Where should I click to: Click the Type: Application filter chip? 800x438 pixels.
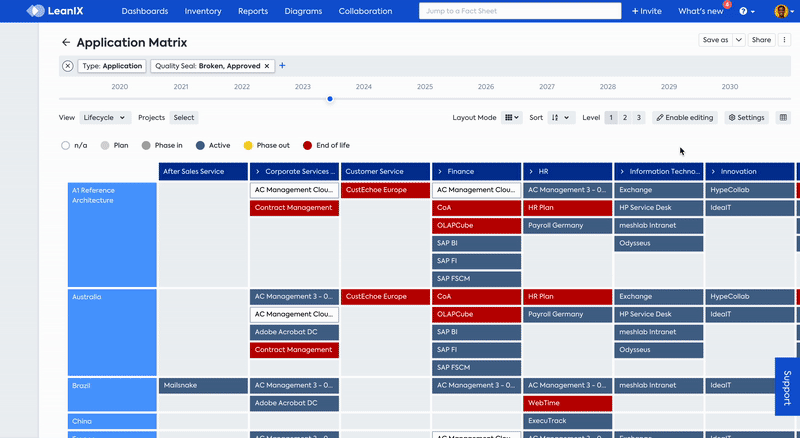112,66
